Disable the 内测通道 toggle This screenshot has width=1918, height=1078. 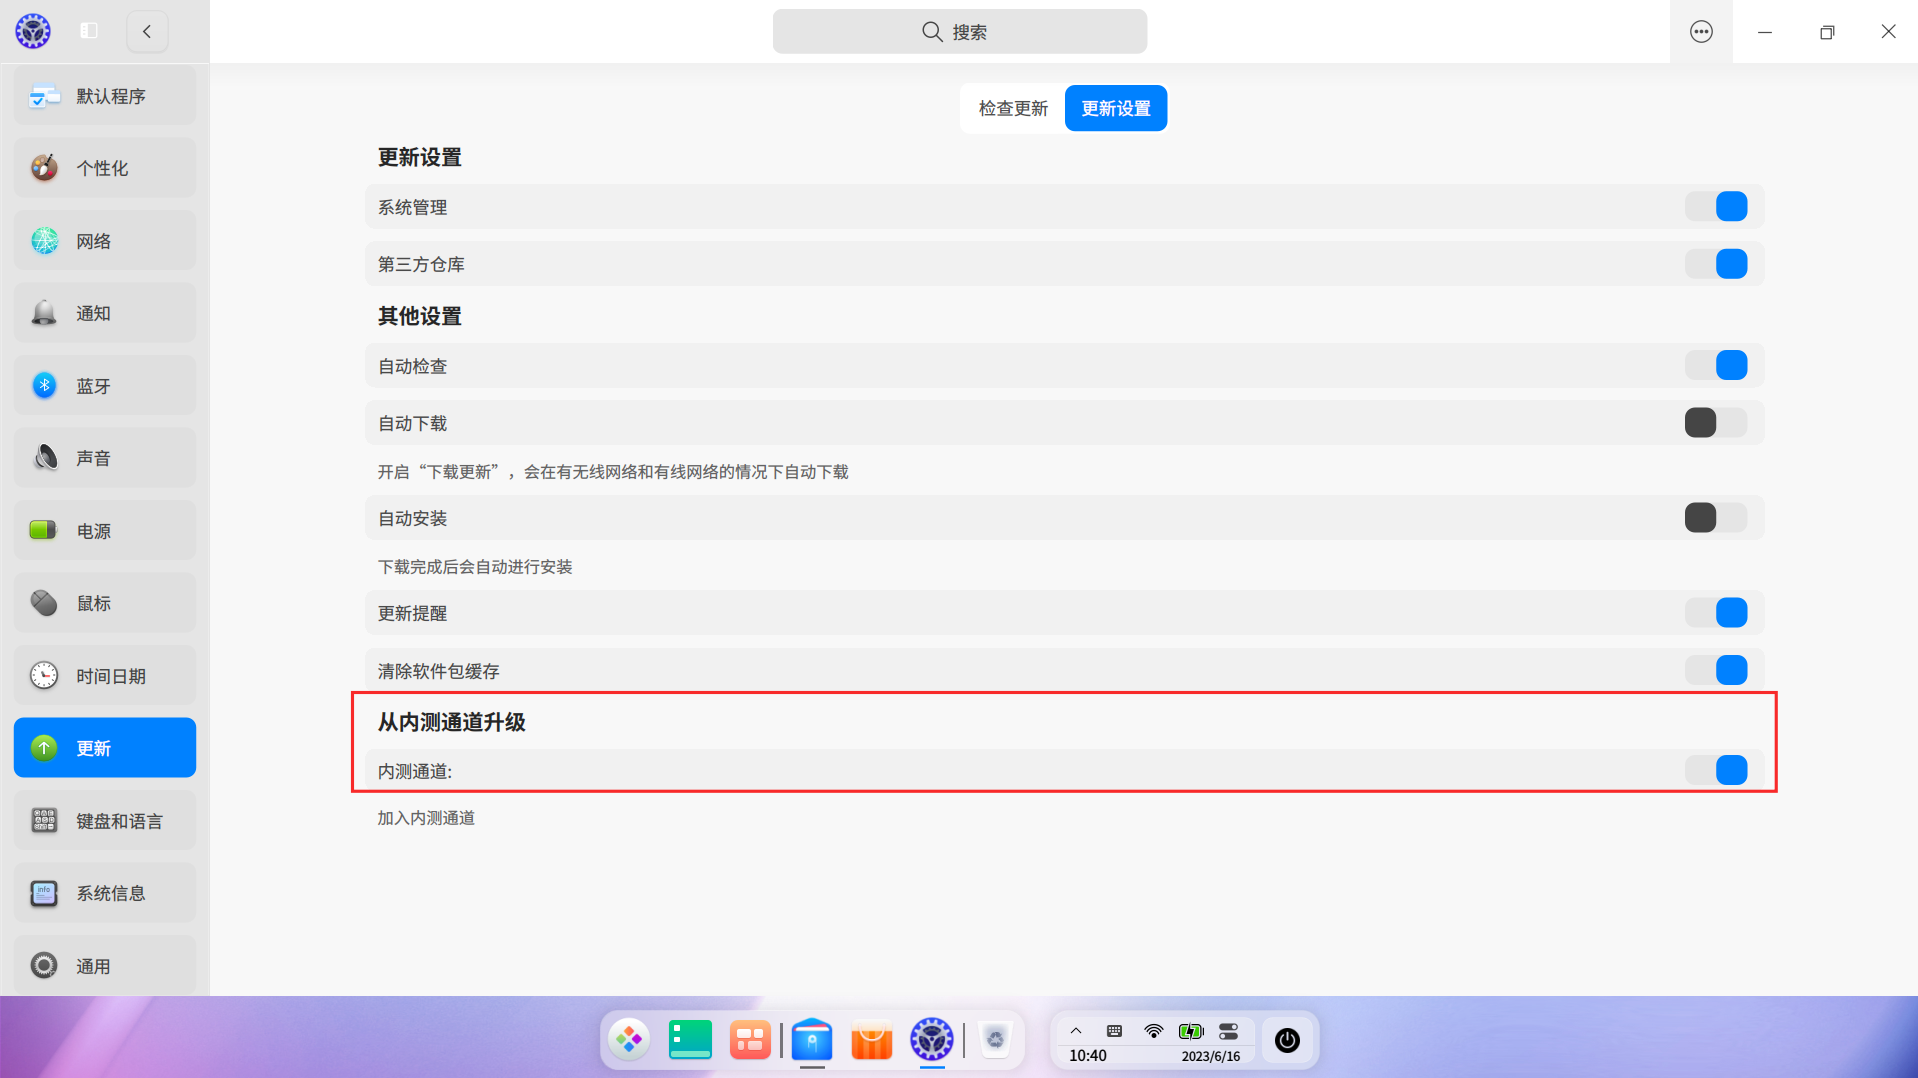click(1717, 770)
